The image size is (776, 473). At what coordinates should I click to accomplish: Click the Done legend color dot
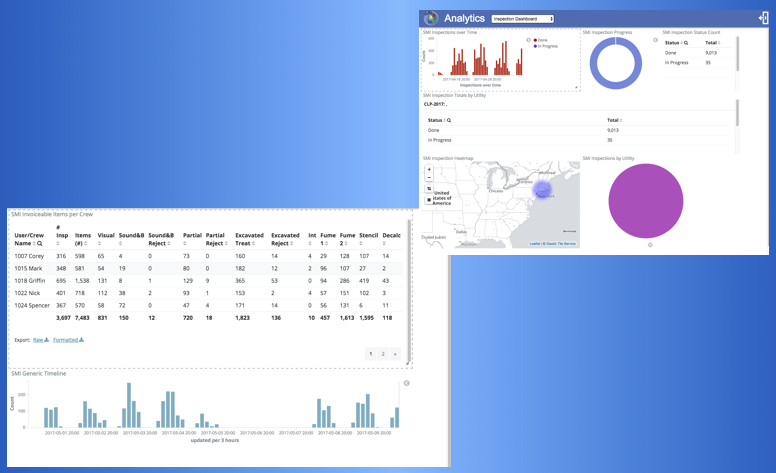click(x=535, y=40)
